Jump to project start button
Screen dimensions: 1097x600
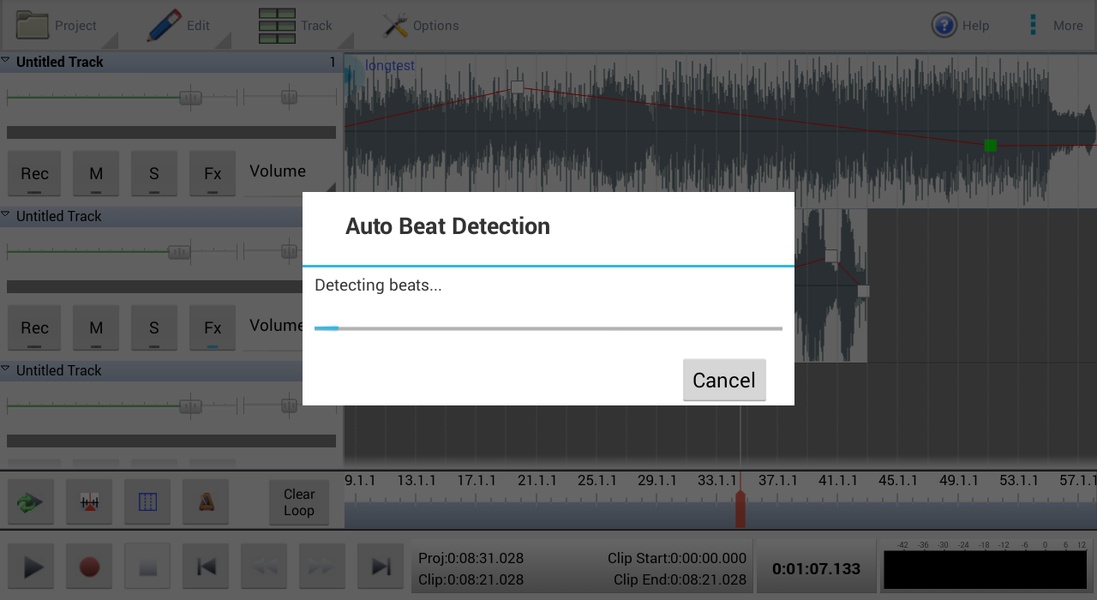tap(206, 566)
